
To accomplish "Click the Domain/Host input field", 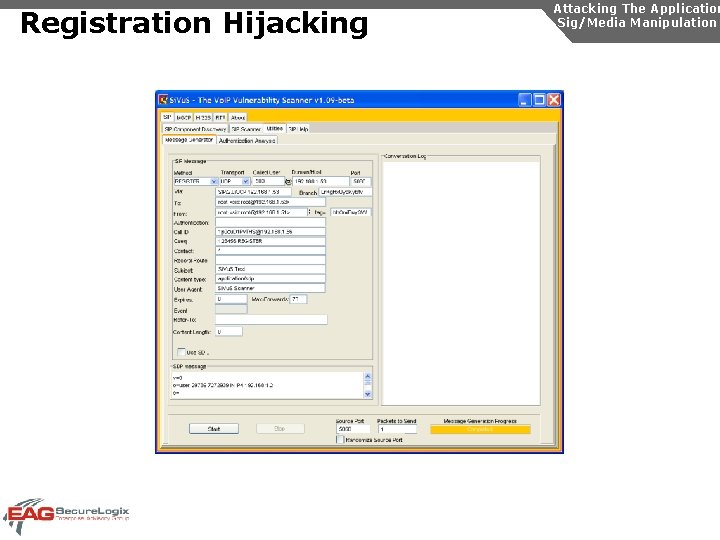I will (321, 181).
